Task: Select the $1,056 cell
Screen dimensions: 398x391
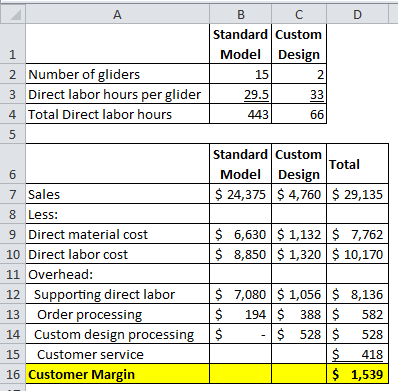Action: click(299, 294)
